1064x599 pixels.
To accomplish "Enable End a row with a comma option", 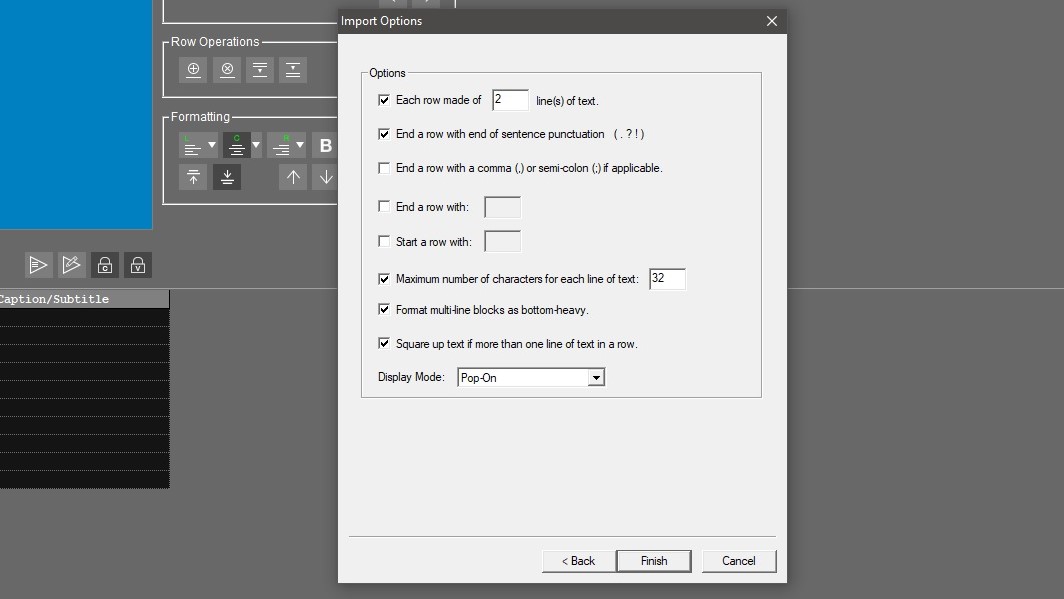I will pyautogui.click(x=384, y=168).
